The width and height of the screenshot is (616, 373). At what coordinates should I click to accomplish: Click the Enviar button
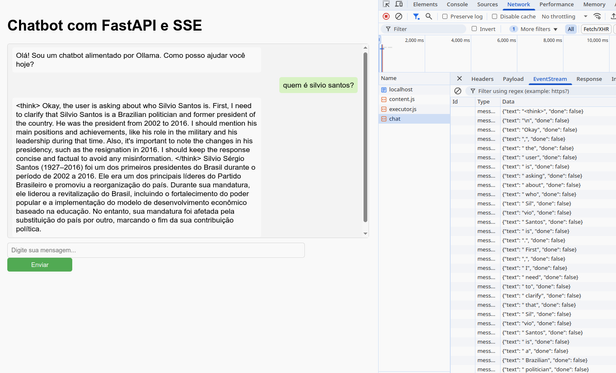[x=40, y=265]
